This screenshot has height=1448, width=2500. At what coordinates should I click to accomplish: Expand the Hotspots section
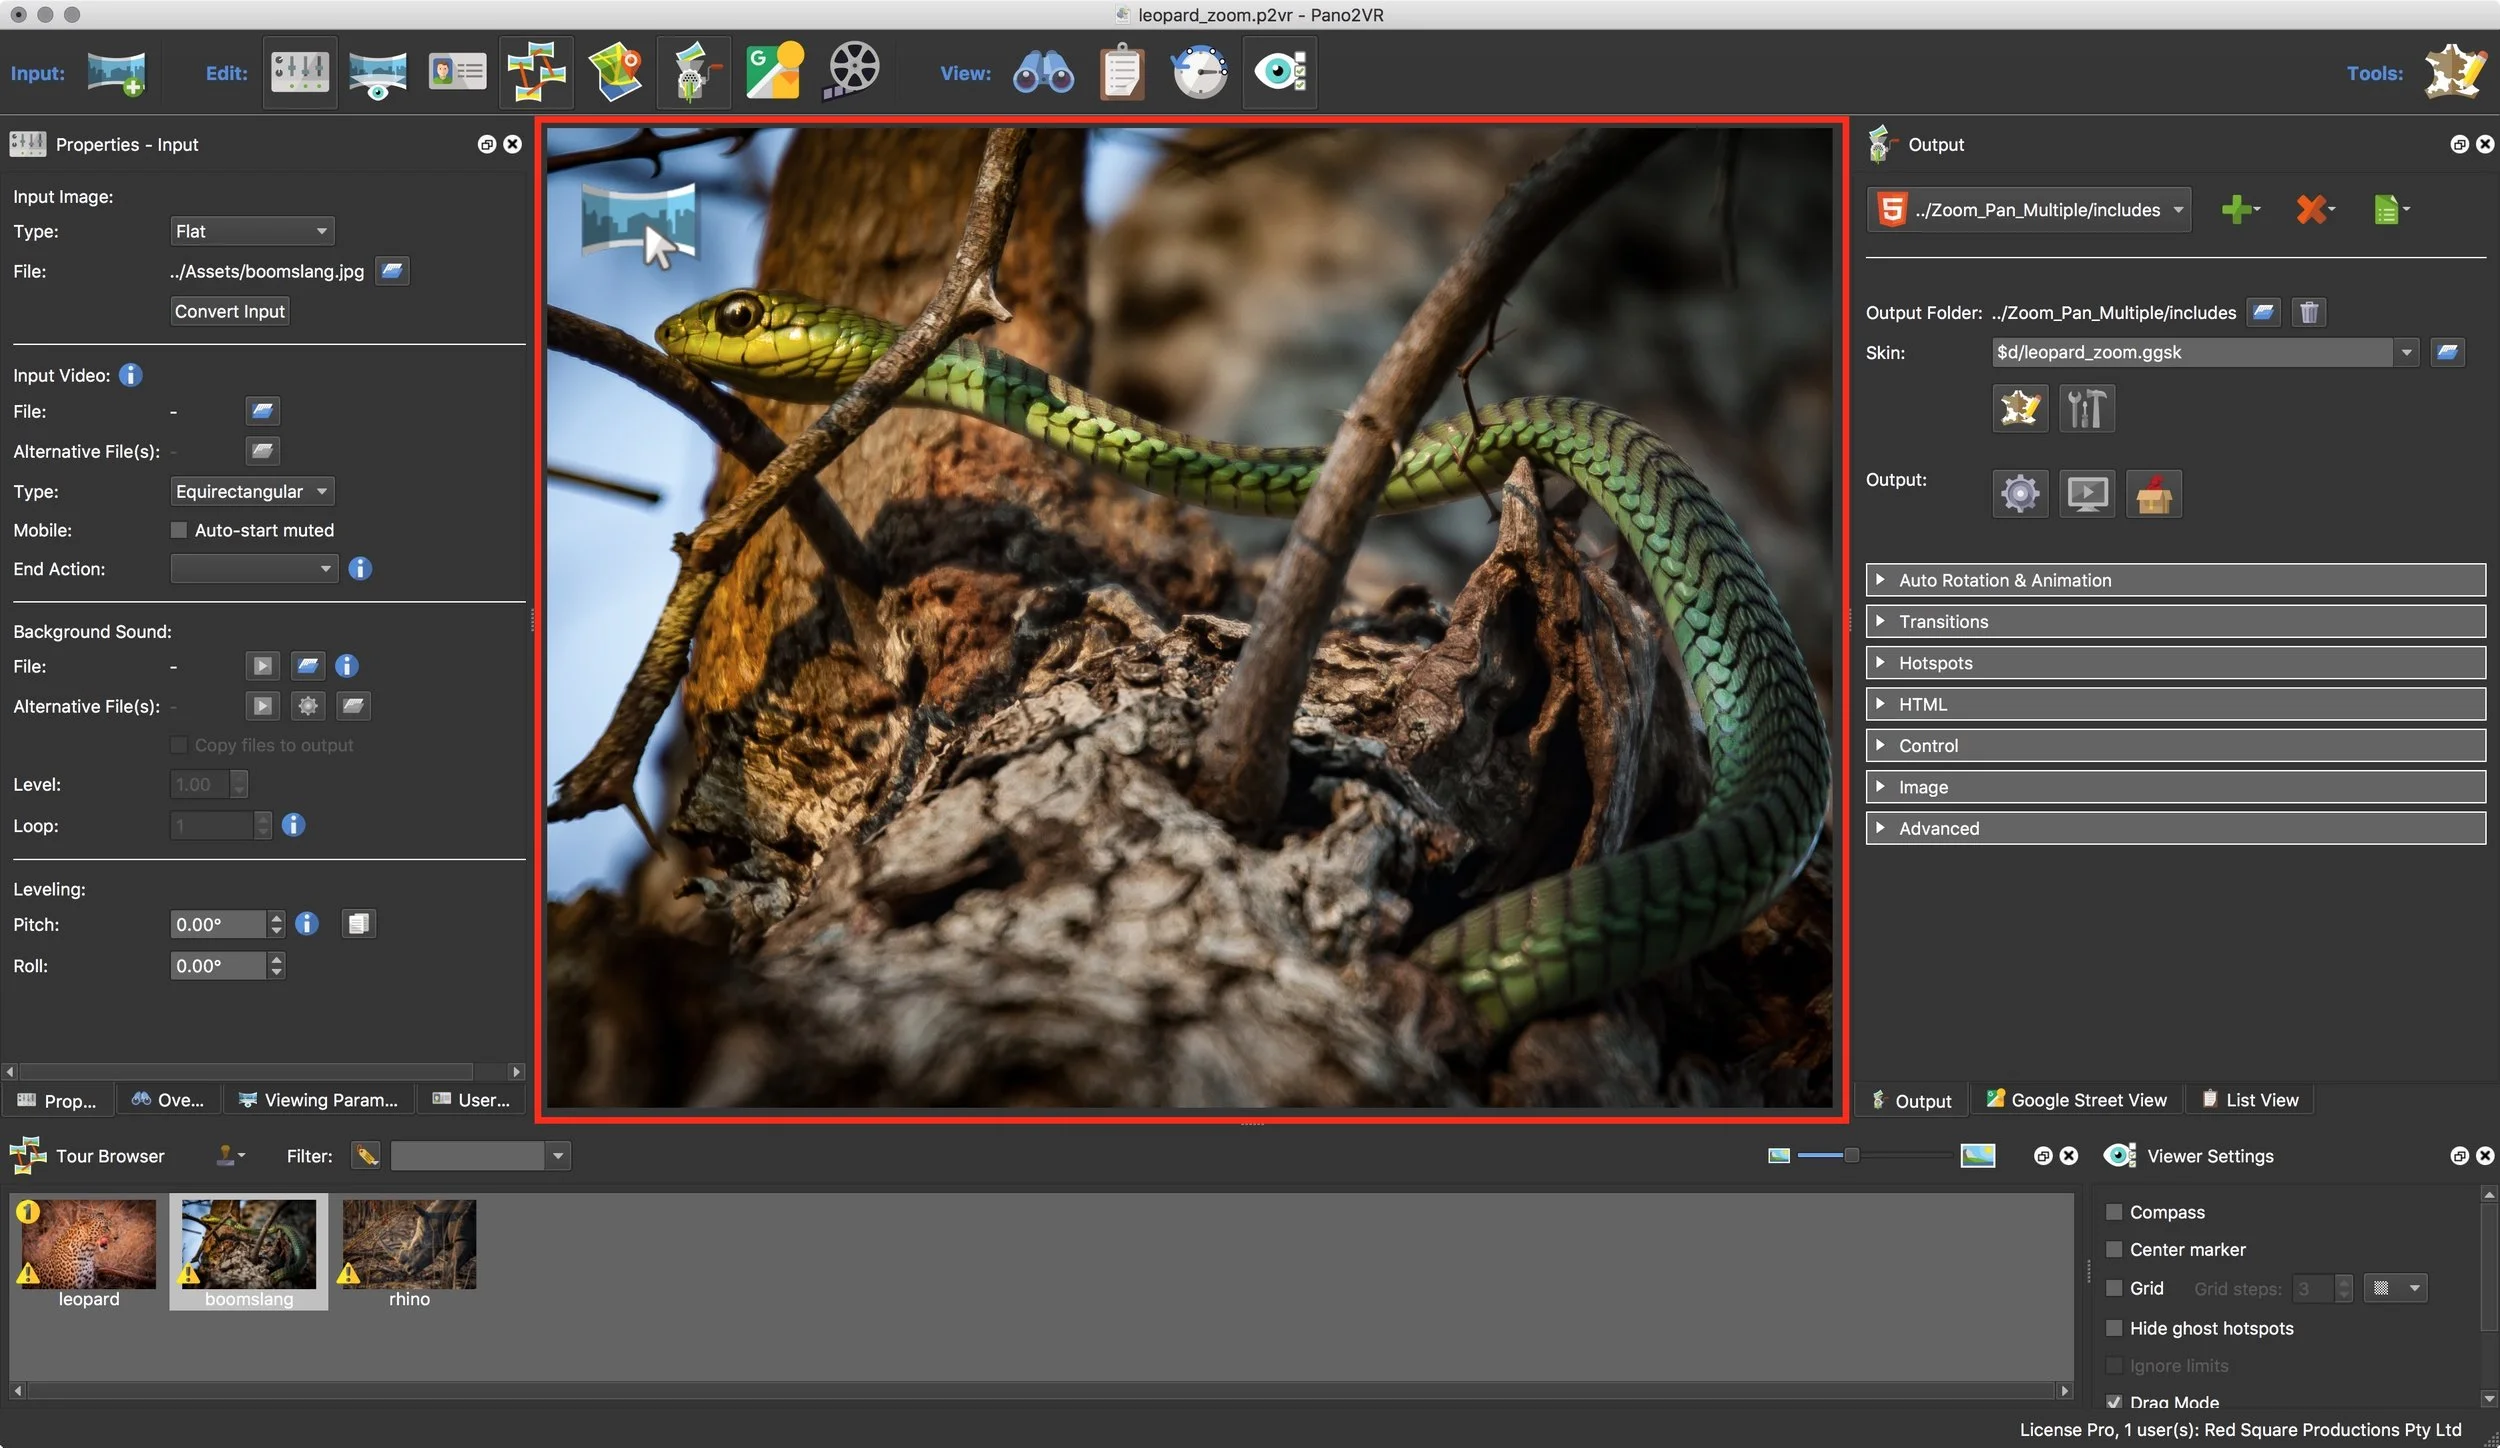point(2175,663)
